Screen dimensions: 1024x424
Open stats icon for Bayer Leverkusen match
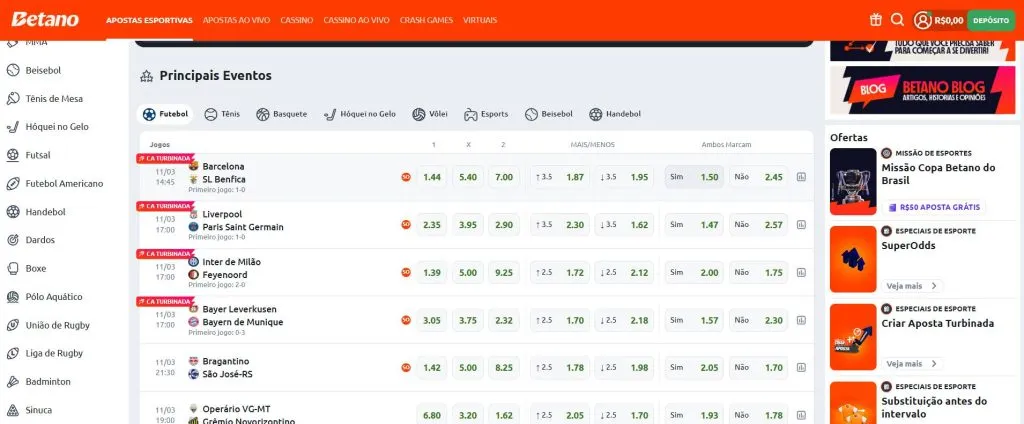(x=801, y=320)
